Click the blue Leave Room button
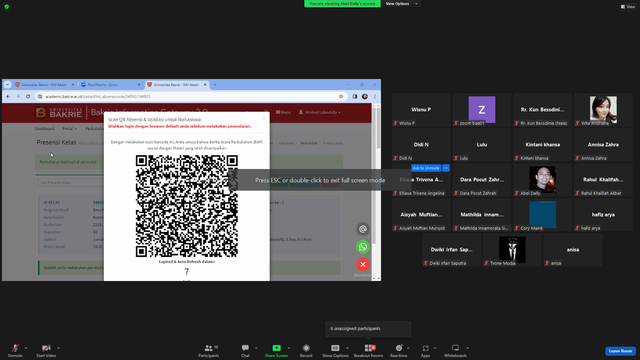 [620, 351]
